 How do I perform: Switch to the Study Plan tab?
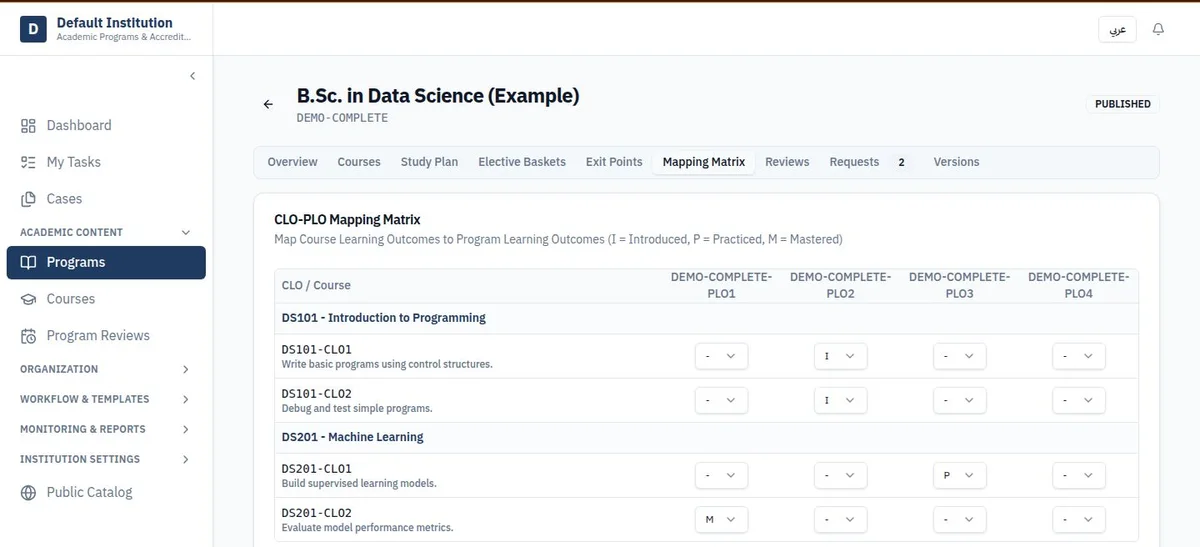coord(429,162)
